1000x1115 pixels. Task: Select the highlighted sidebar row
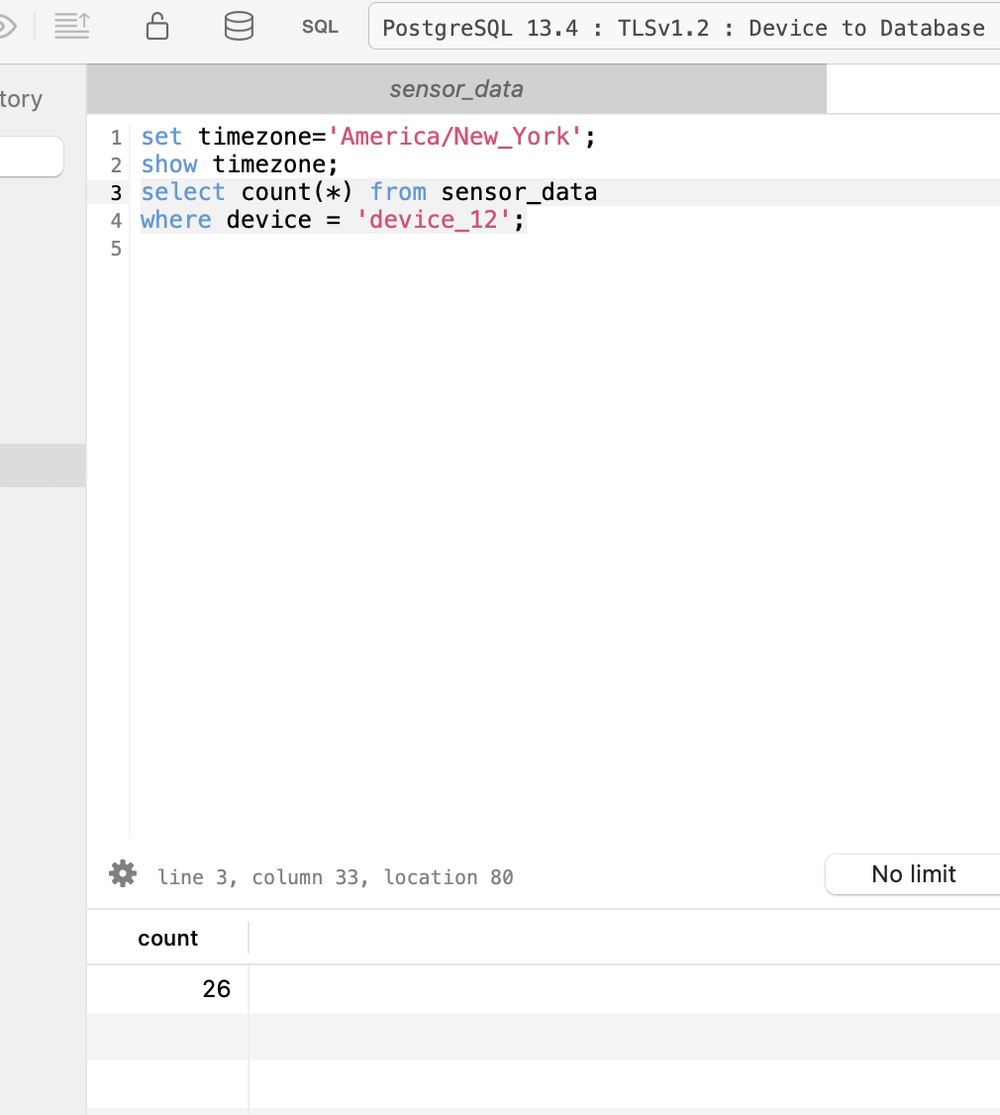click(43, 465)
